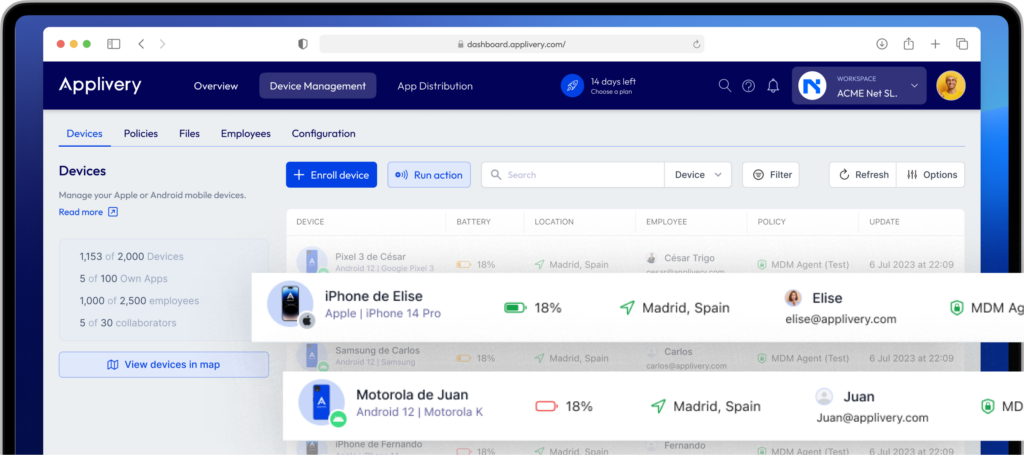Open App Distribution in top navigation
Image resolution: width=1024 pixels, height=455 pixels.
click(x=435, y=86)
